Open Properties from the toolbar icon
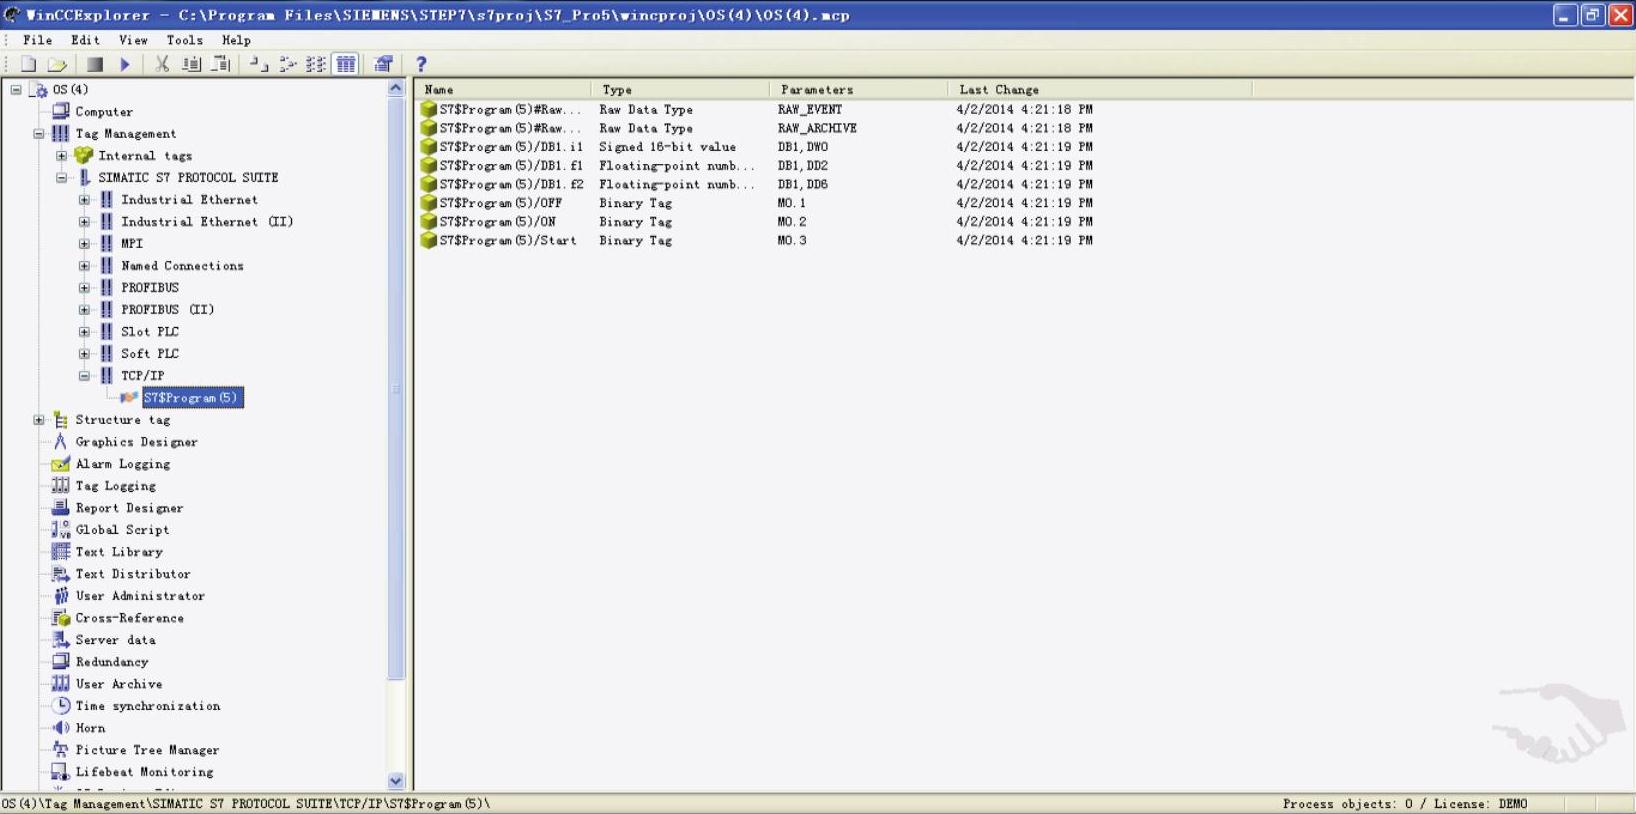 [x=383, y=65]
